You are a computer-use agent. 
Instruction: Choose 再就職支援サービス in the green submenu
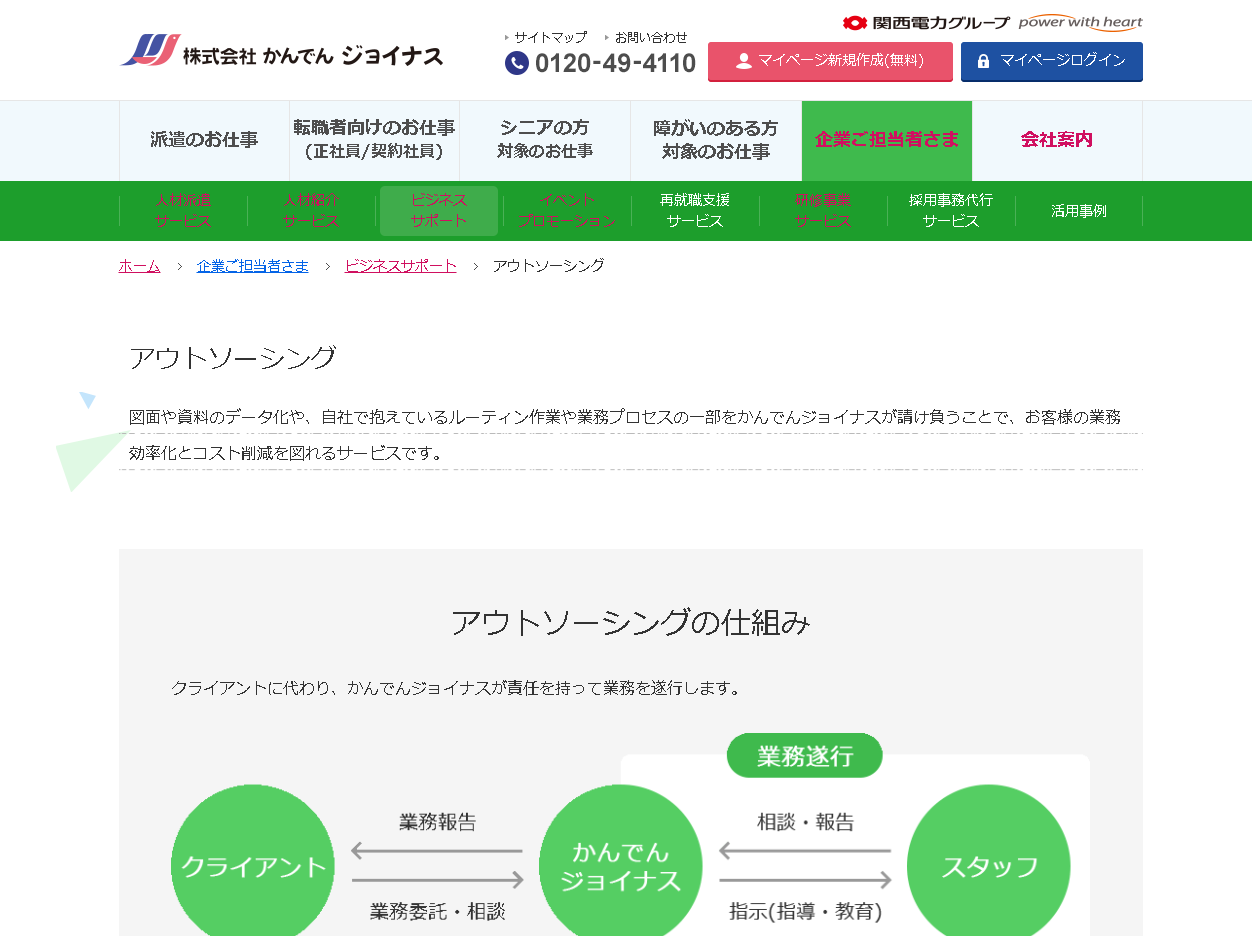point(695,211)
